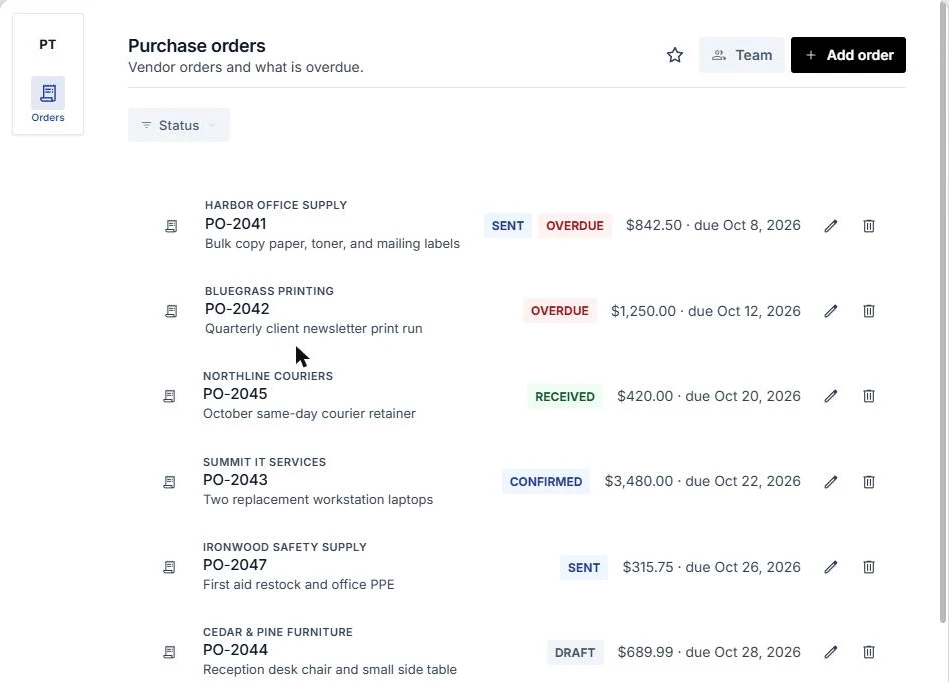Click vendor name Bluegrass Printing
The height and width of the screenshot is (682, 949).
269,291
